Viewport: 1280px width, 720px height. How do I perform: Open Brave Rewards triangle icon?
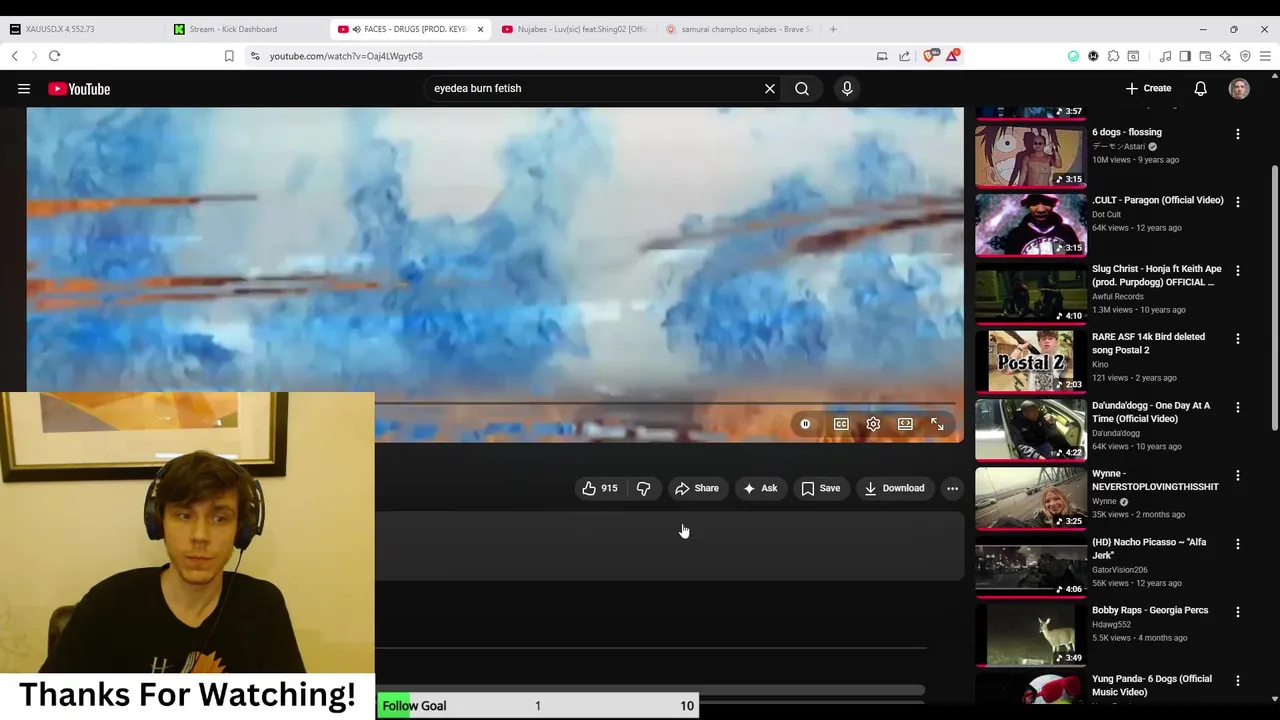[952, 56]
